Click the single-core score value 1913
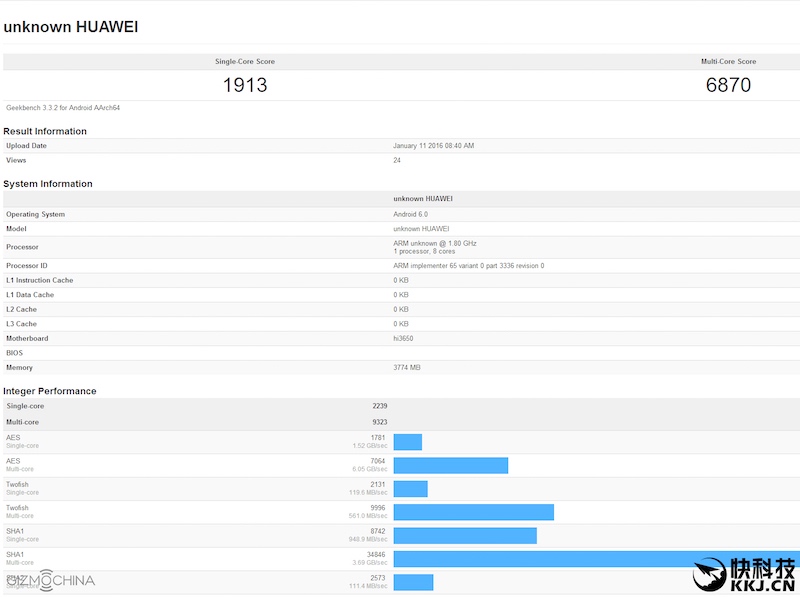 click(245, 85)
